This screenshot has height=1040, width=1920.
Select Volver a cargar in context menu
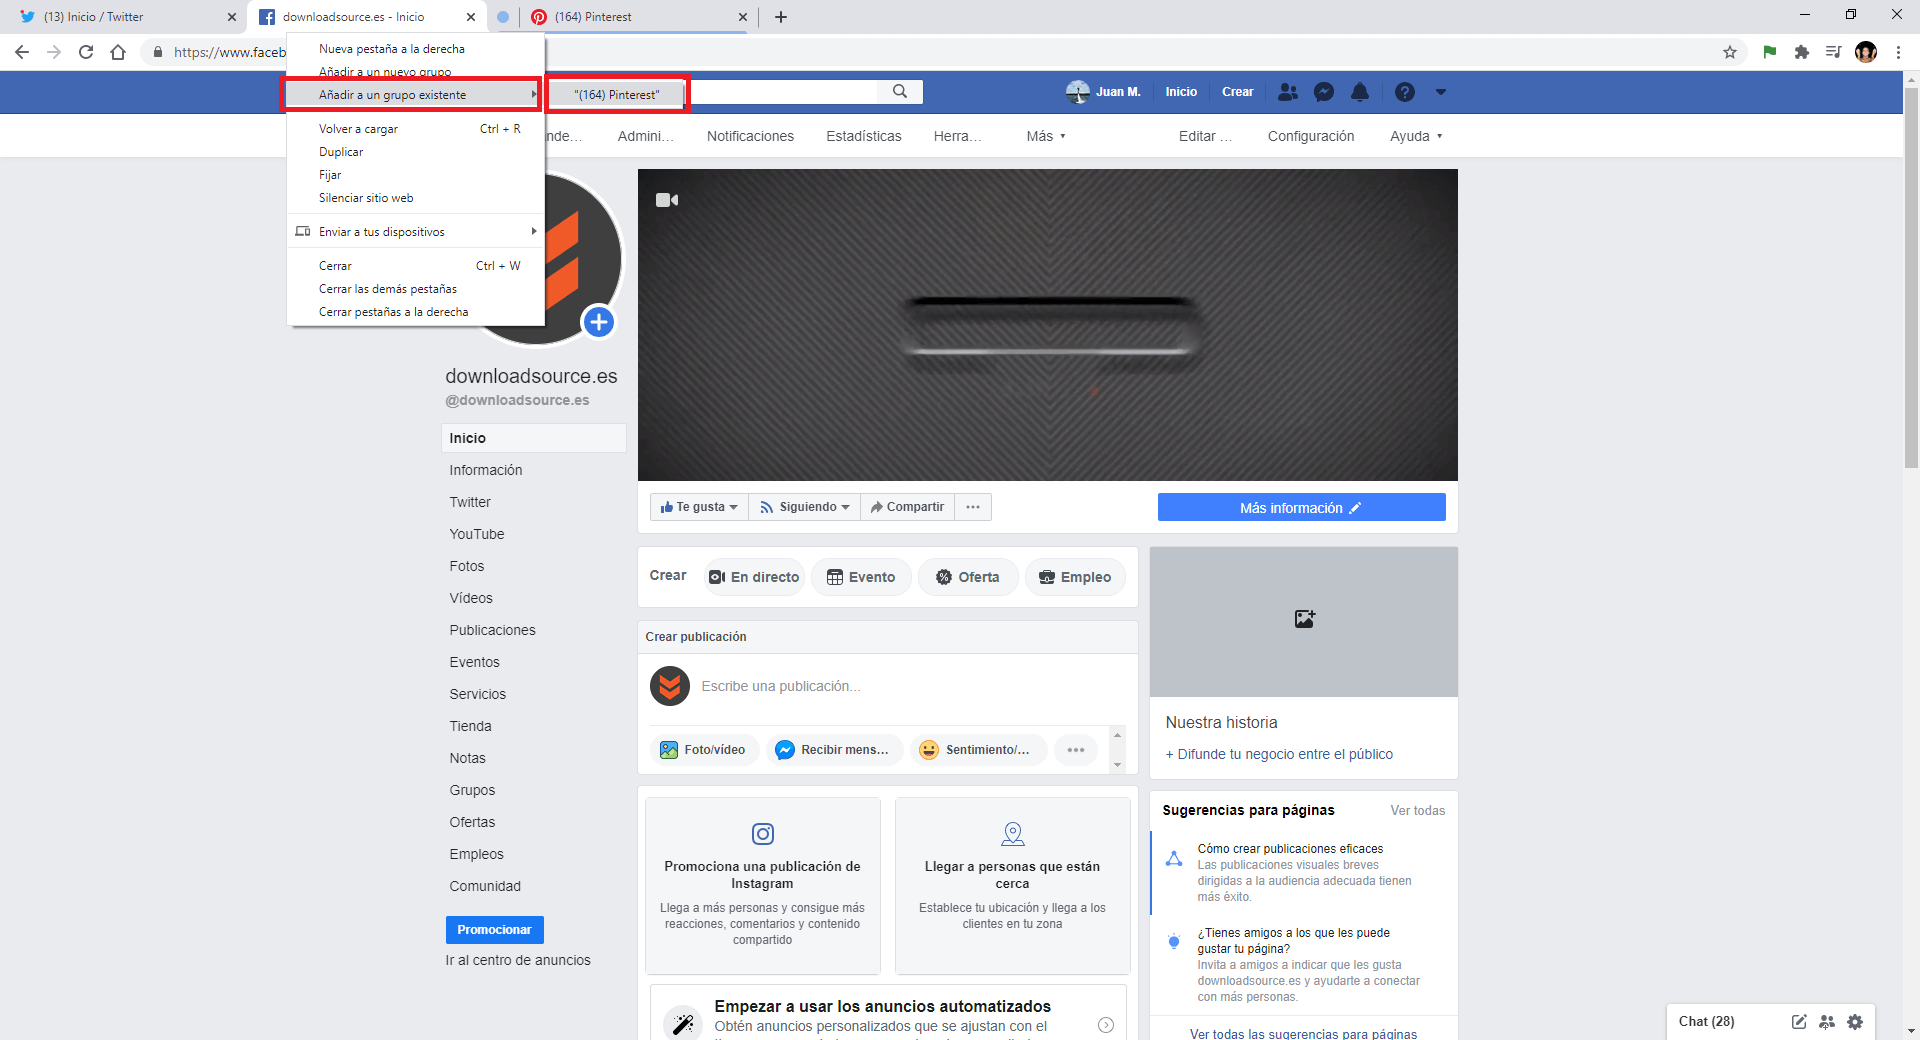(415, 129)
